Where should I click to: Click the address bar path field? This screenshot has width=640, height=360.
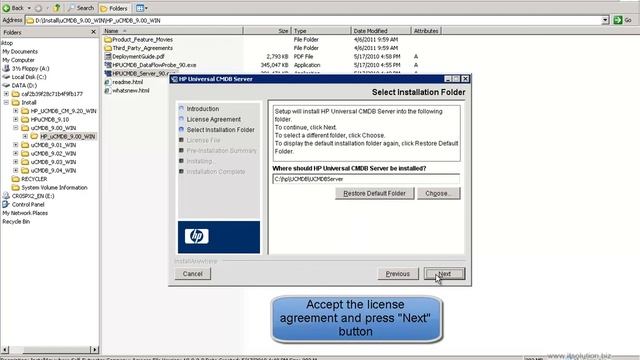(314, 20)
